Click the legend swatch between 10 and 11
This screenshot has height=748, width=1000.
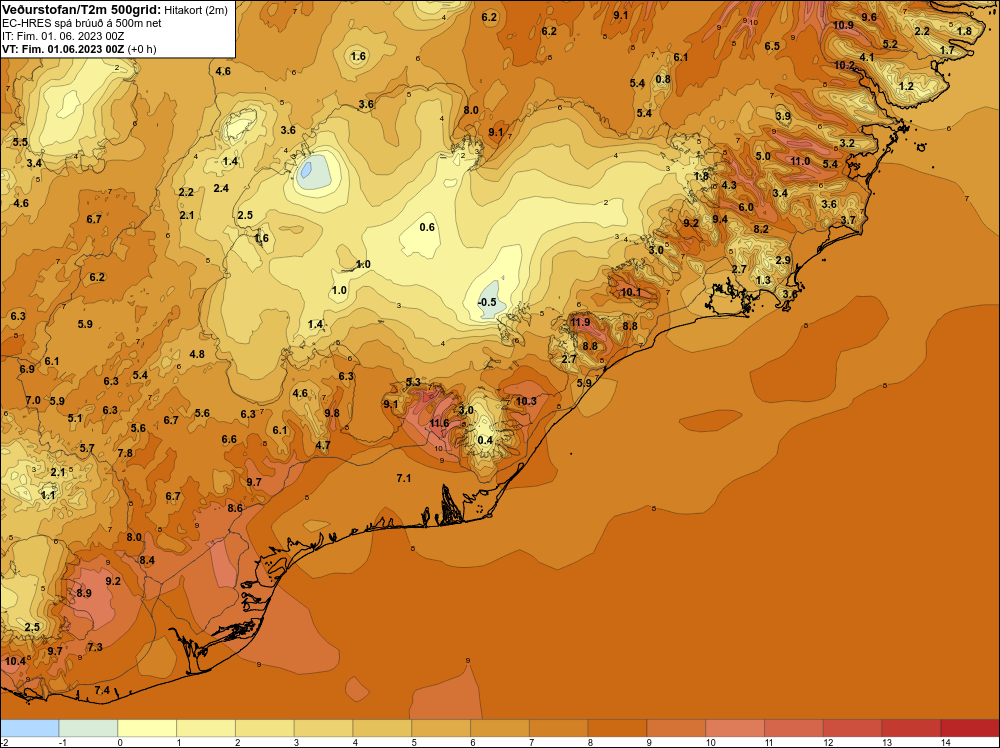735,728
